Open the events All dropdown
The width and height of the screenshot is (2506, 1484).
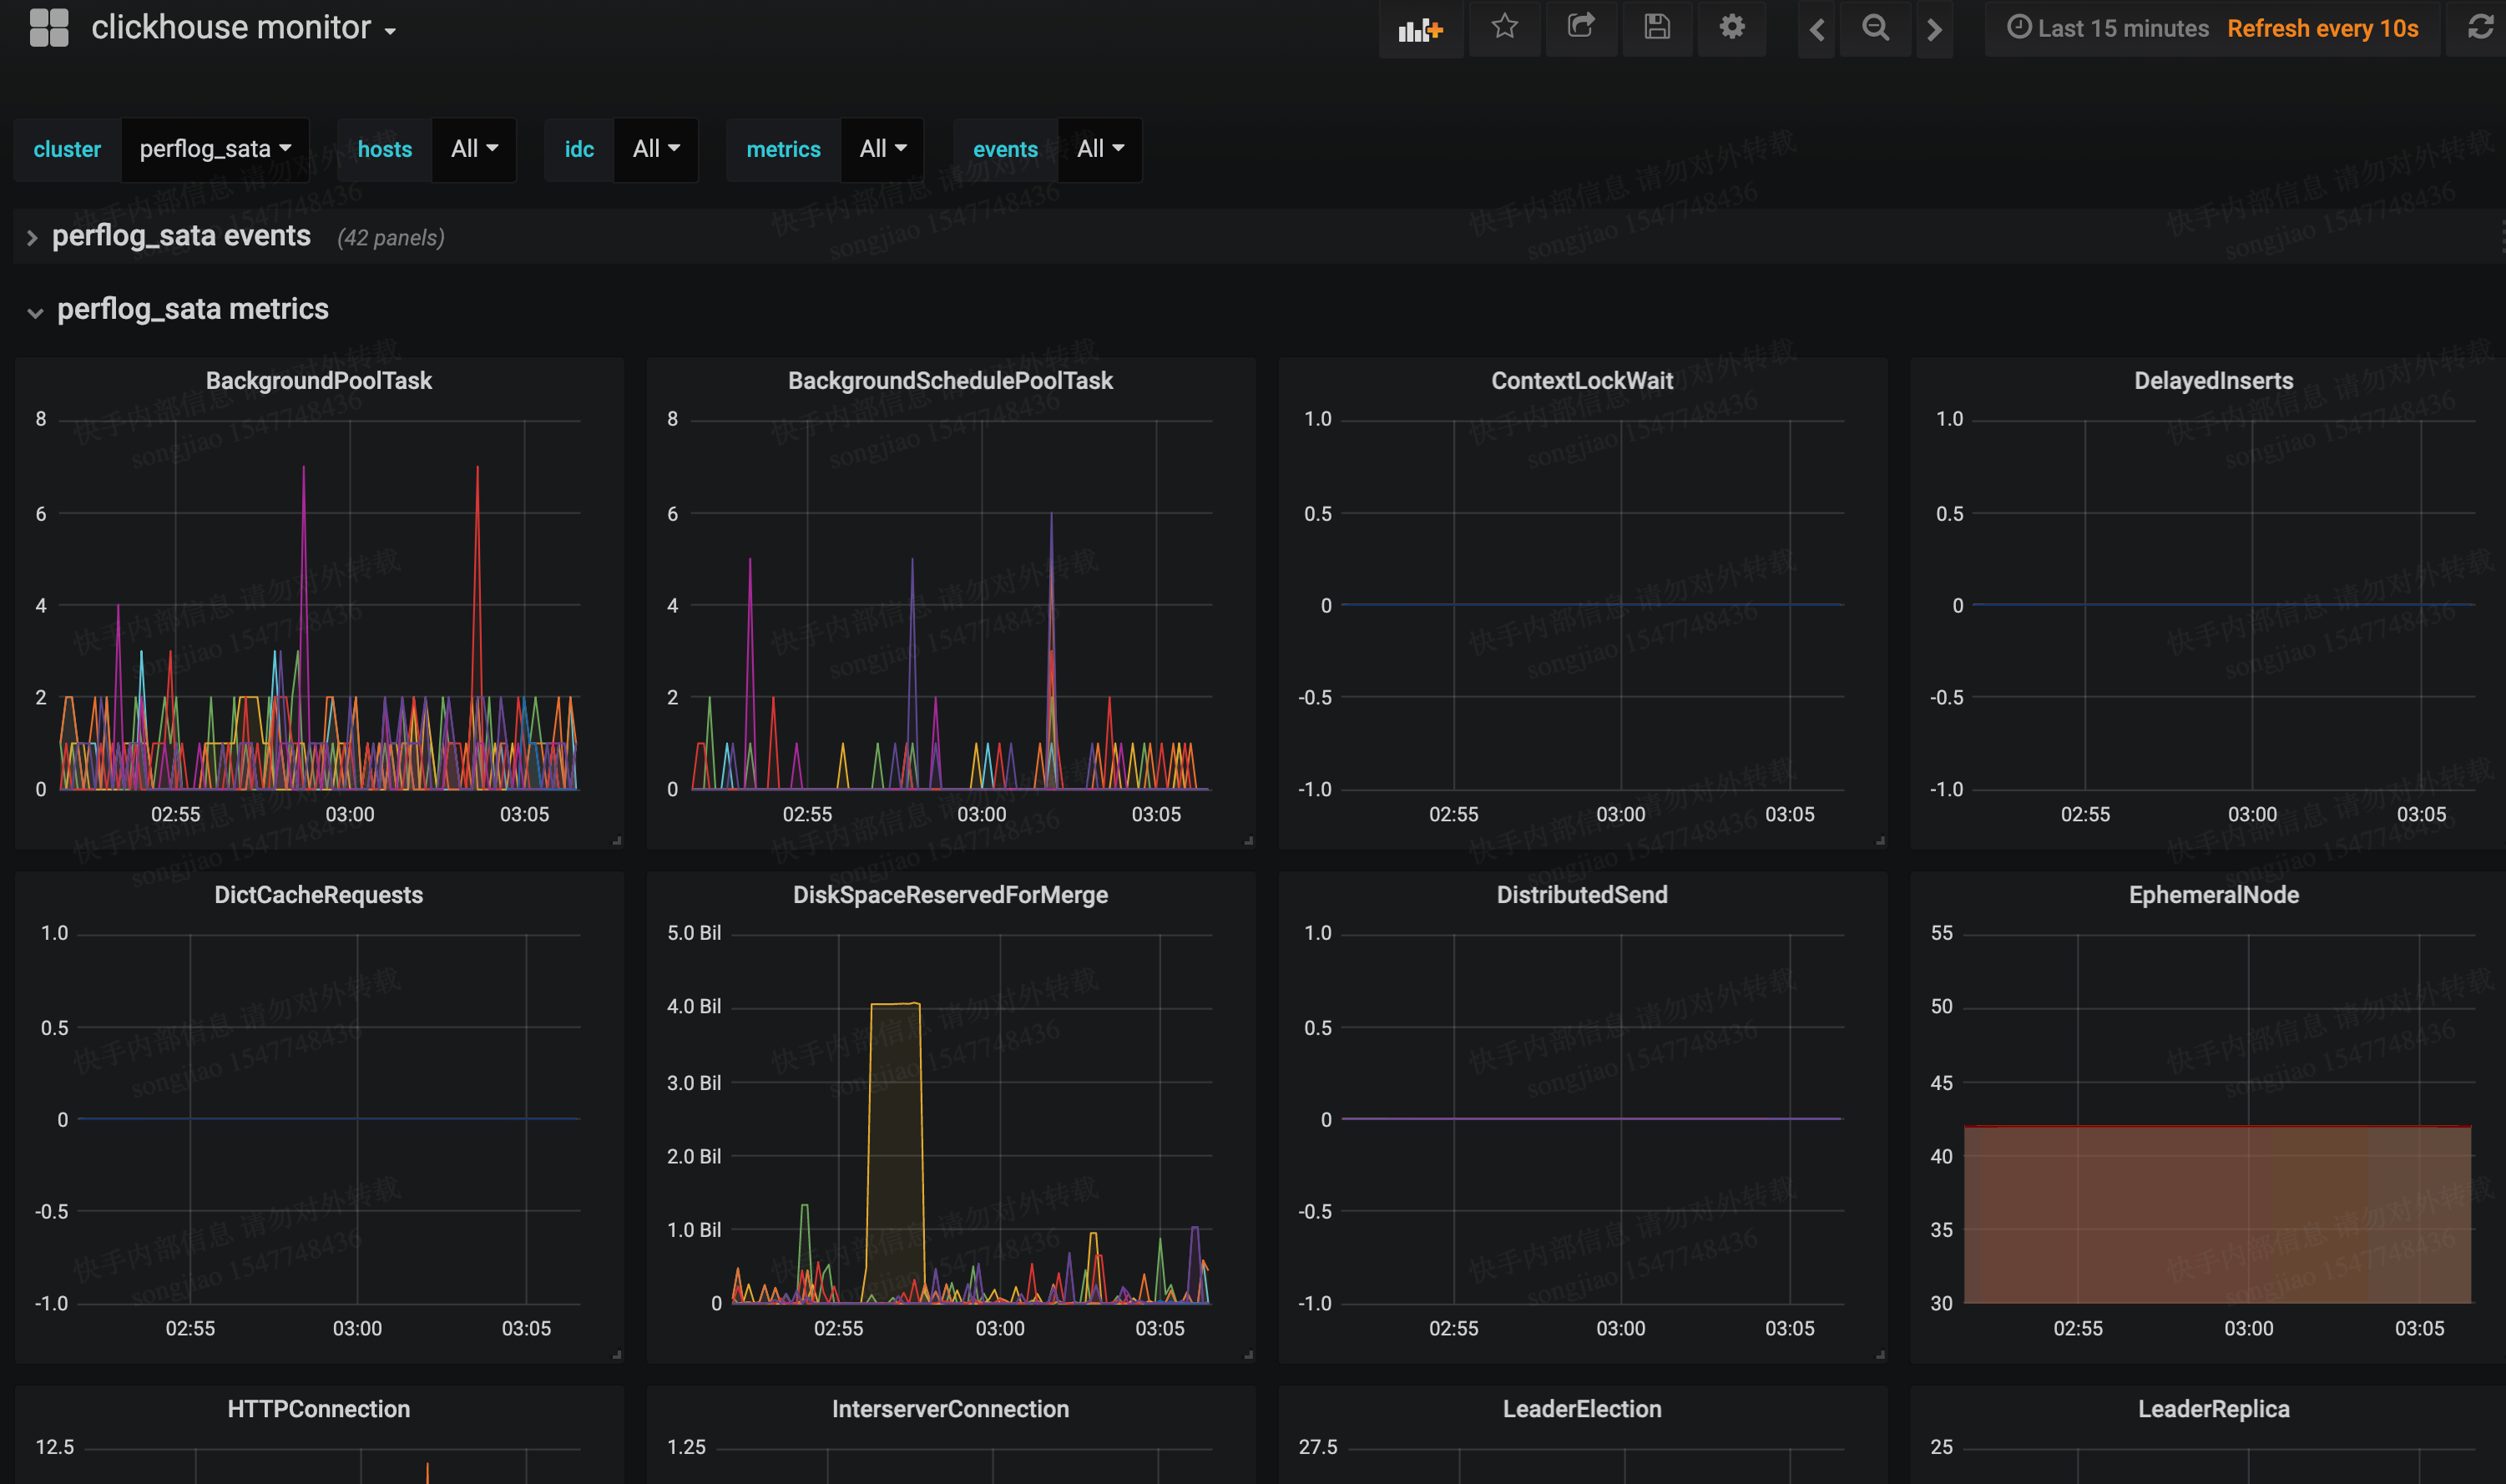1100,149
